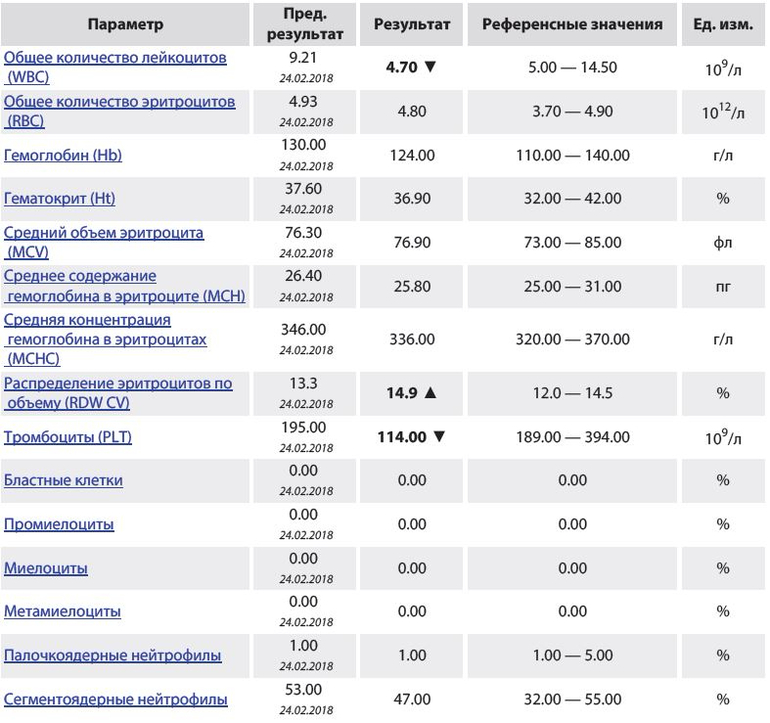The image size is (770, 723).
Task: Open the Метамиелоциты link
Action: 62,611
